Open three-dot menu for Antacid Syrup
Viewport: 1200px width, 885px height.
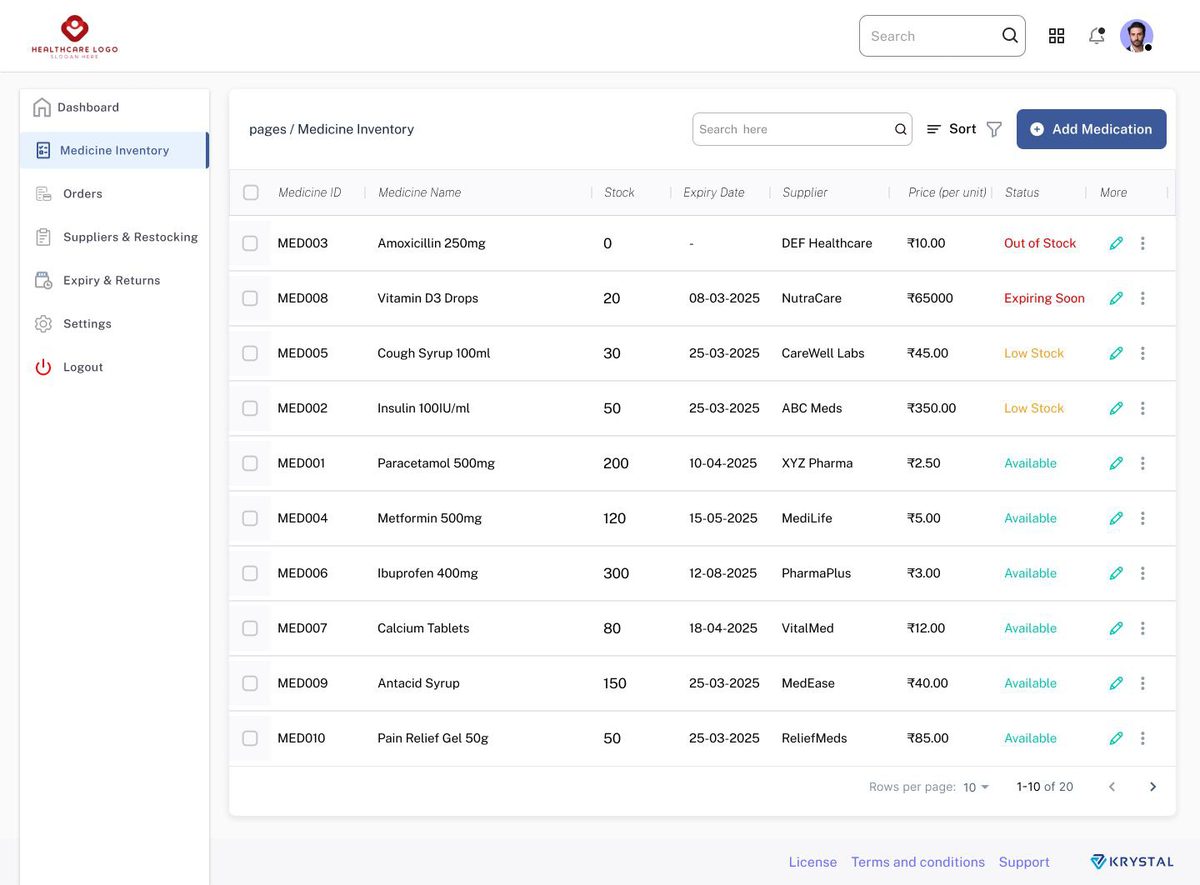coord(1143,683)
